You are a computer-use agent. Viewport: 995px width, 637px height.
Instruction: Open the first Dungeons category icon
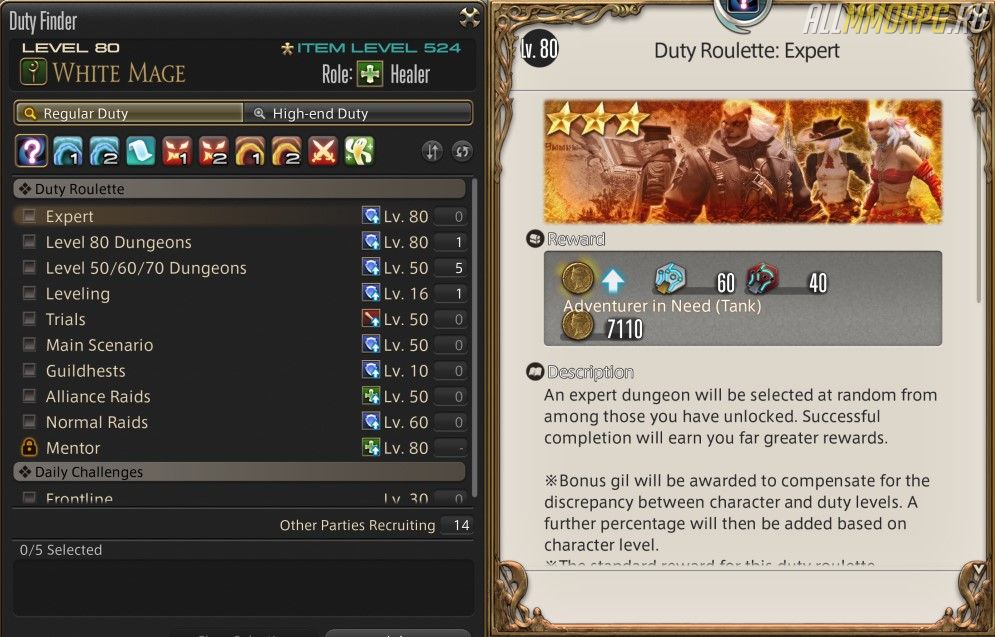click(68, 151)
